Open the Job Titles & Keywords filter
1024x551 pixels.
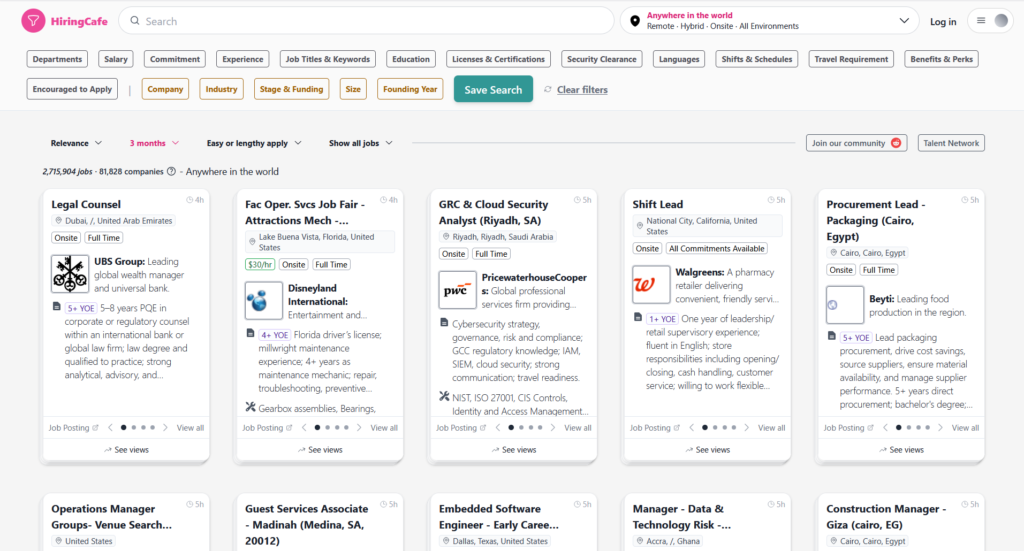[328, 59]
